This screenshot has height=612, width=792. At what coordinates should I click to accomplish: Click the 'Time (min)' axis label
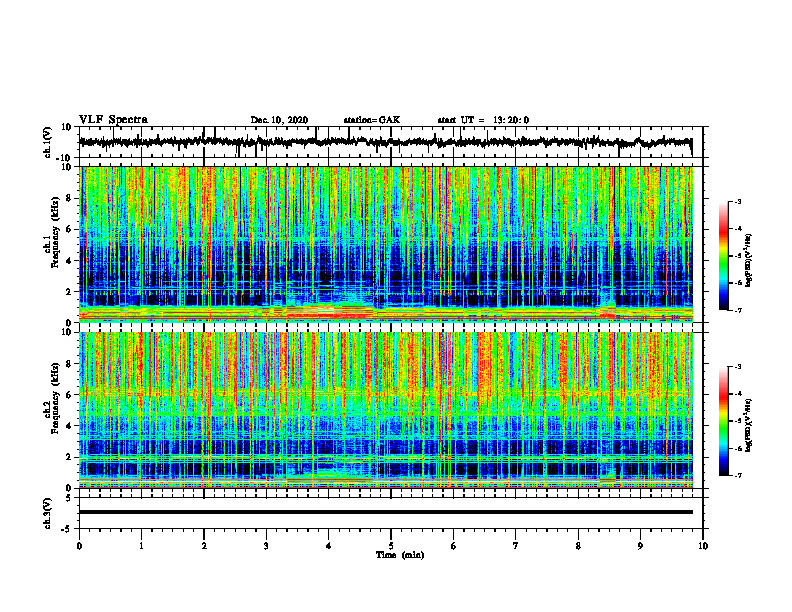point(400,555)
